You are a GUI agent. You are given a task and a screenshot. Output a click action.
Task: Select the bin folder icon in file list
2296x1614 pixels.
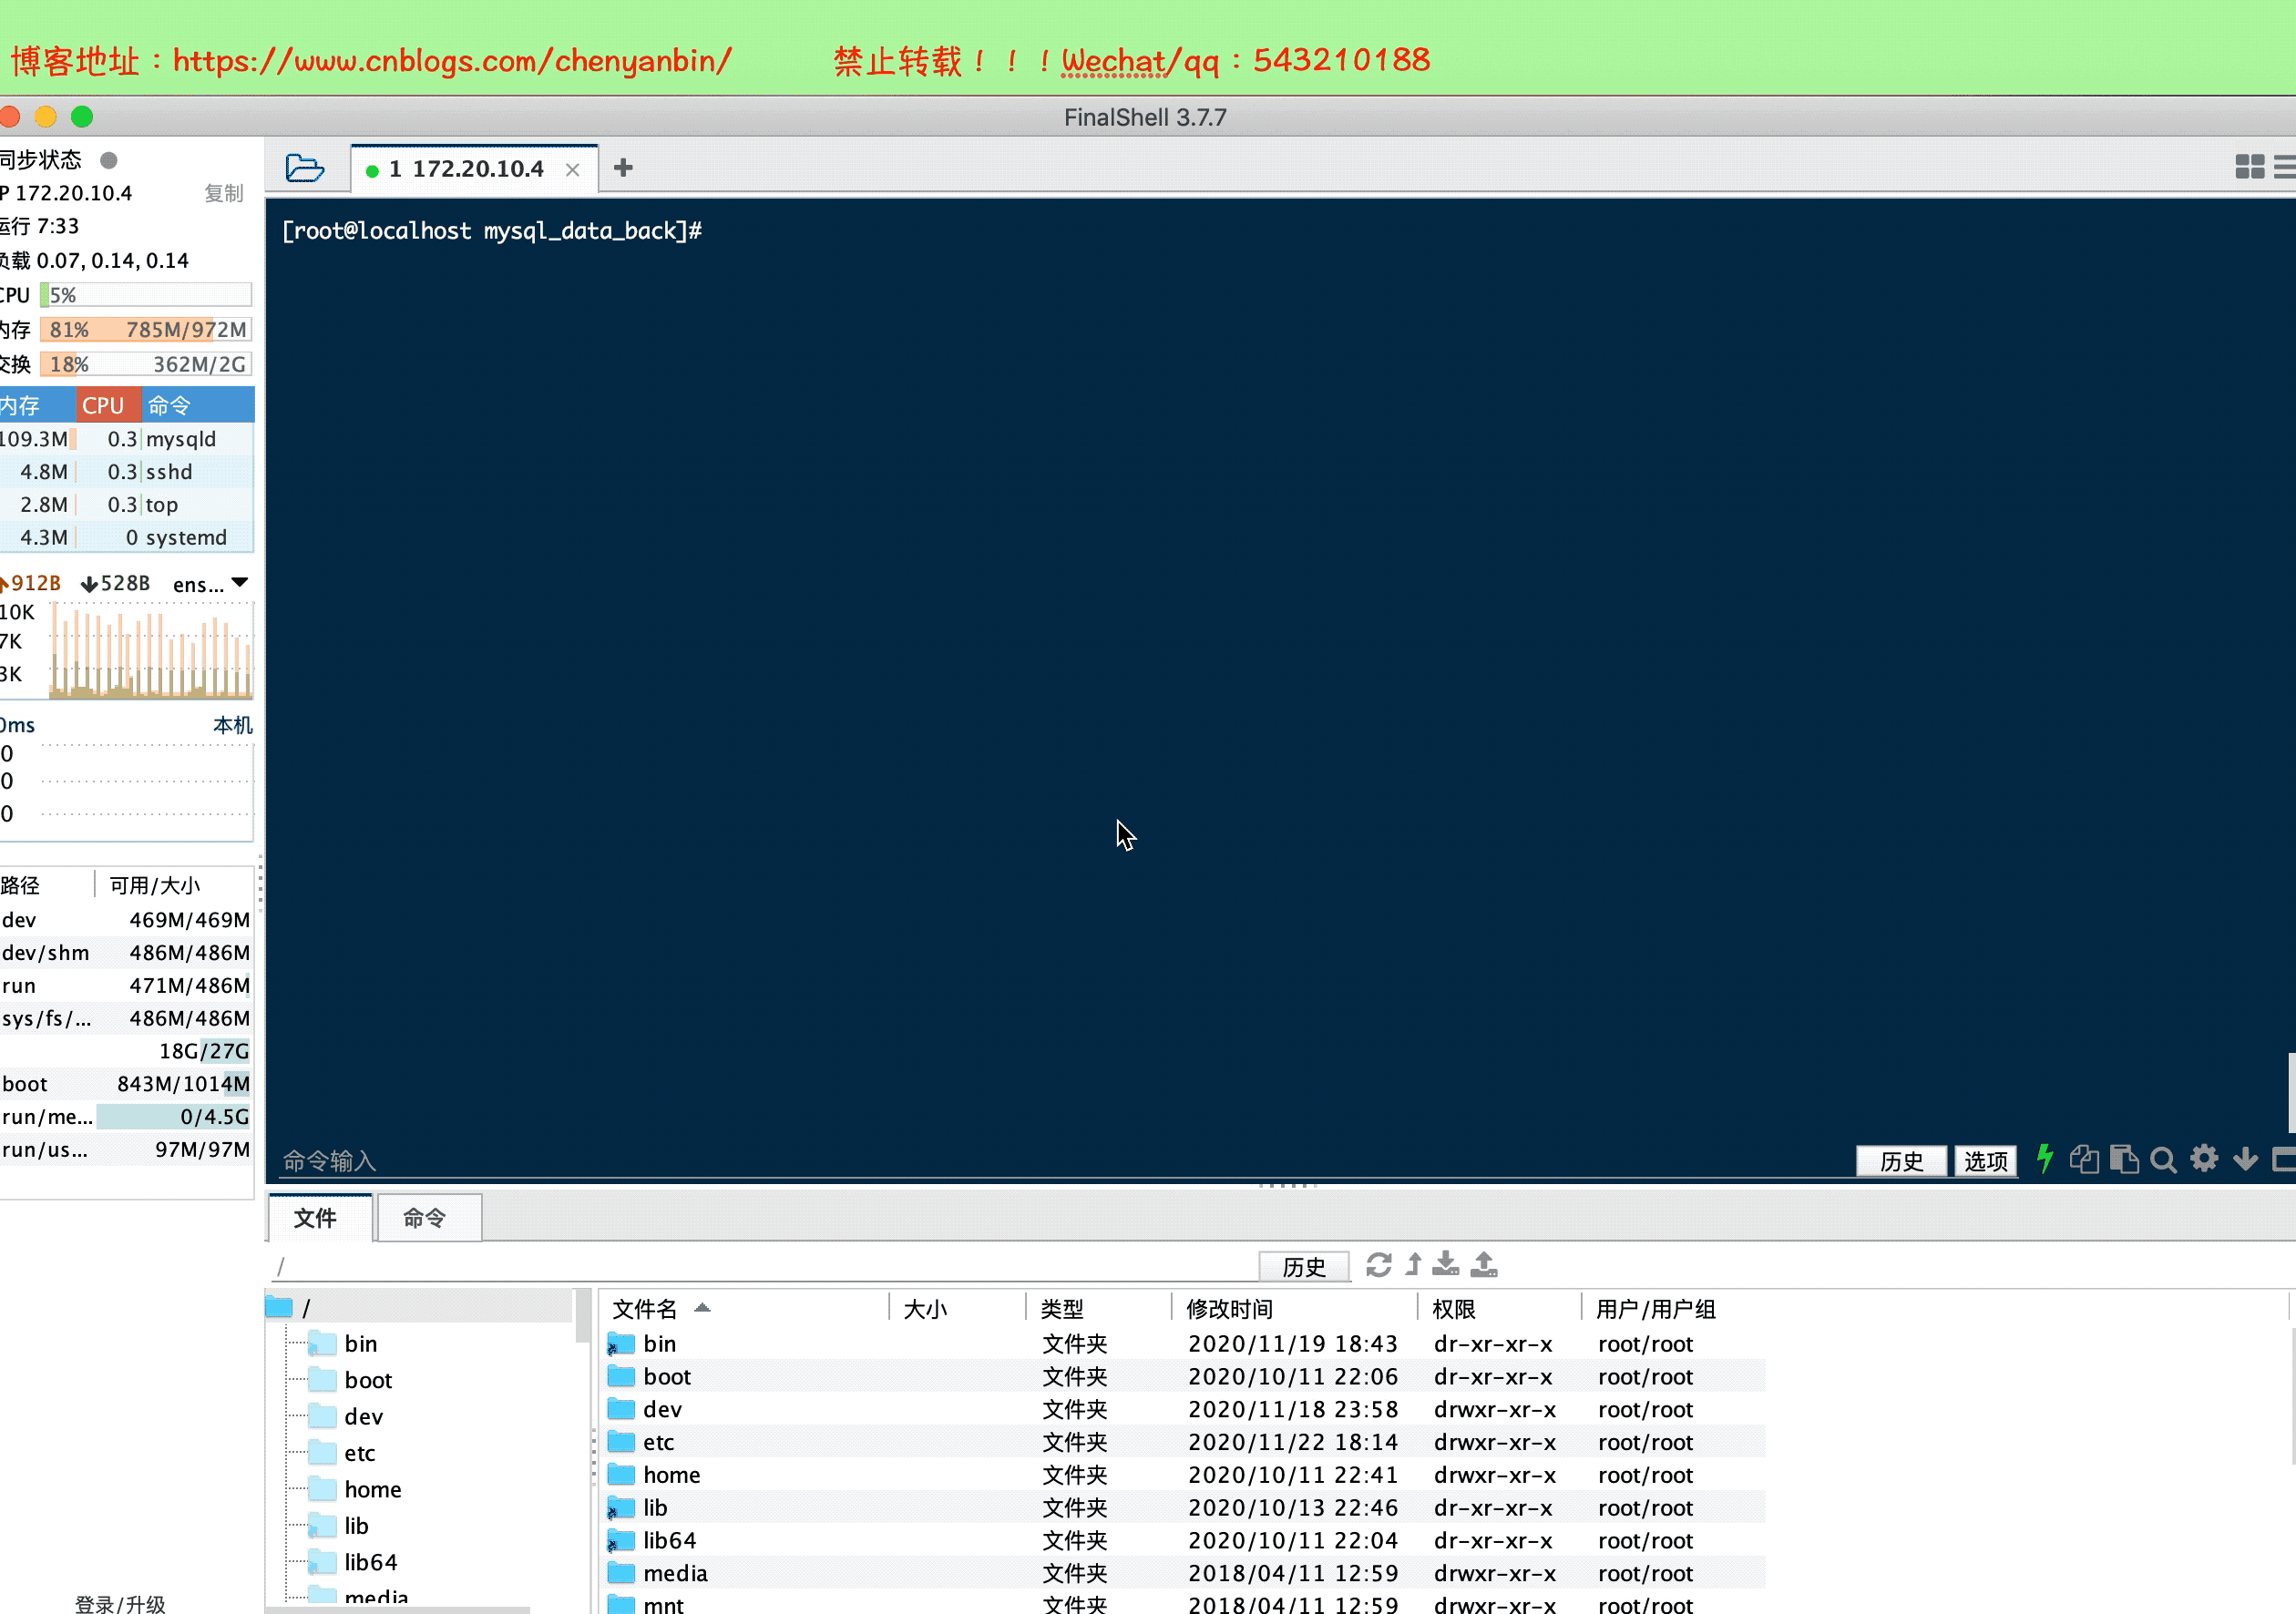(621, 1344)
